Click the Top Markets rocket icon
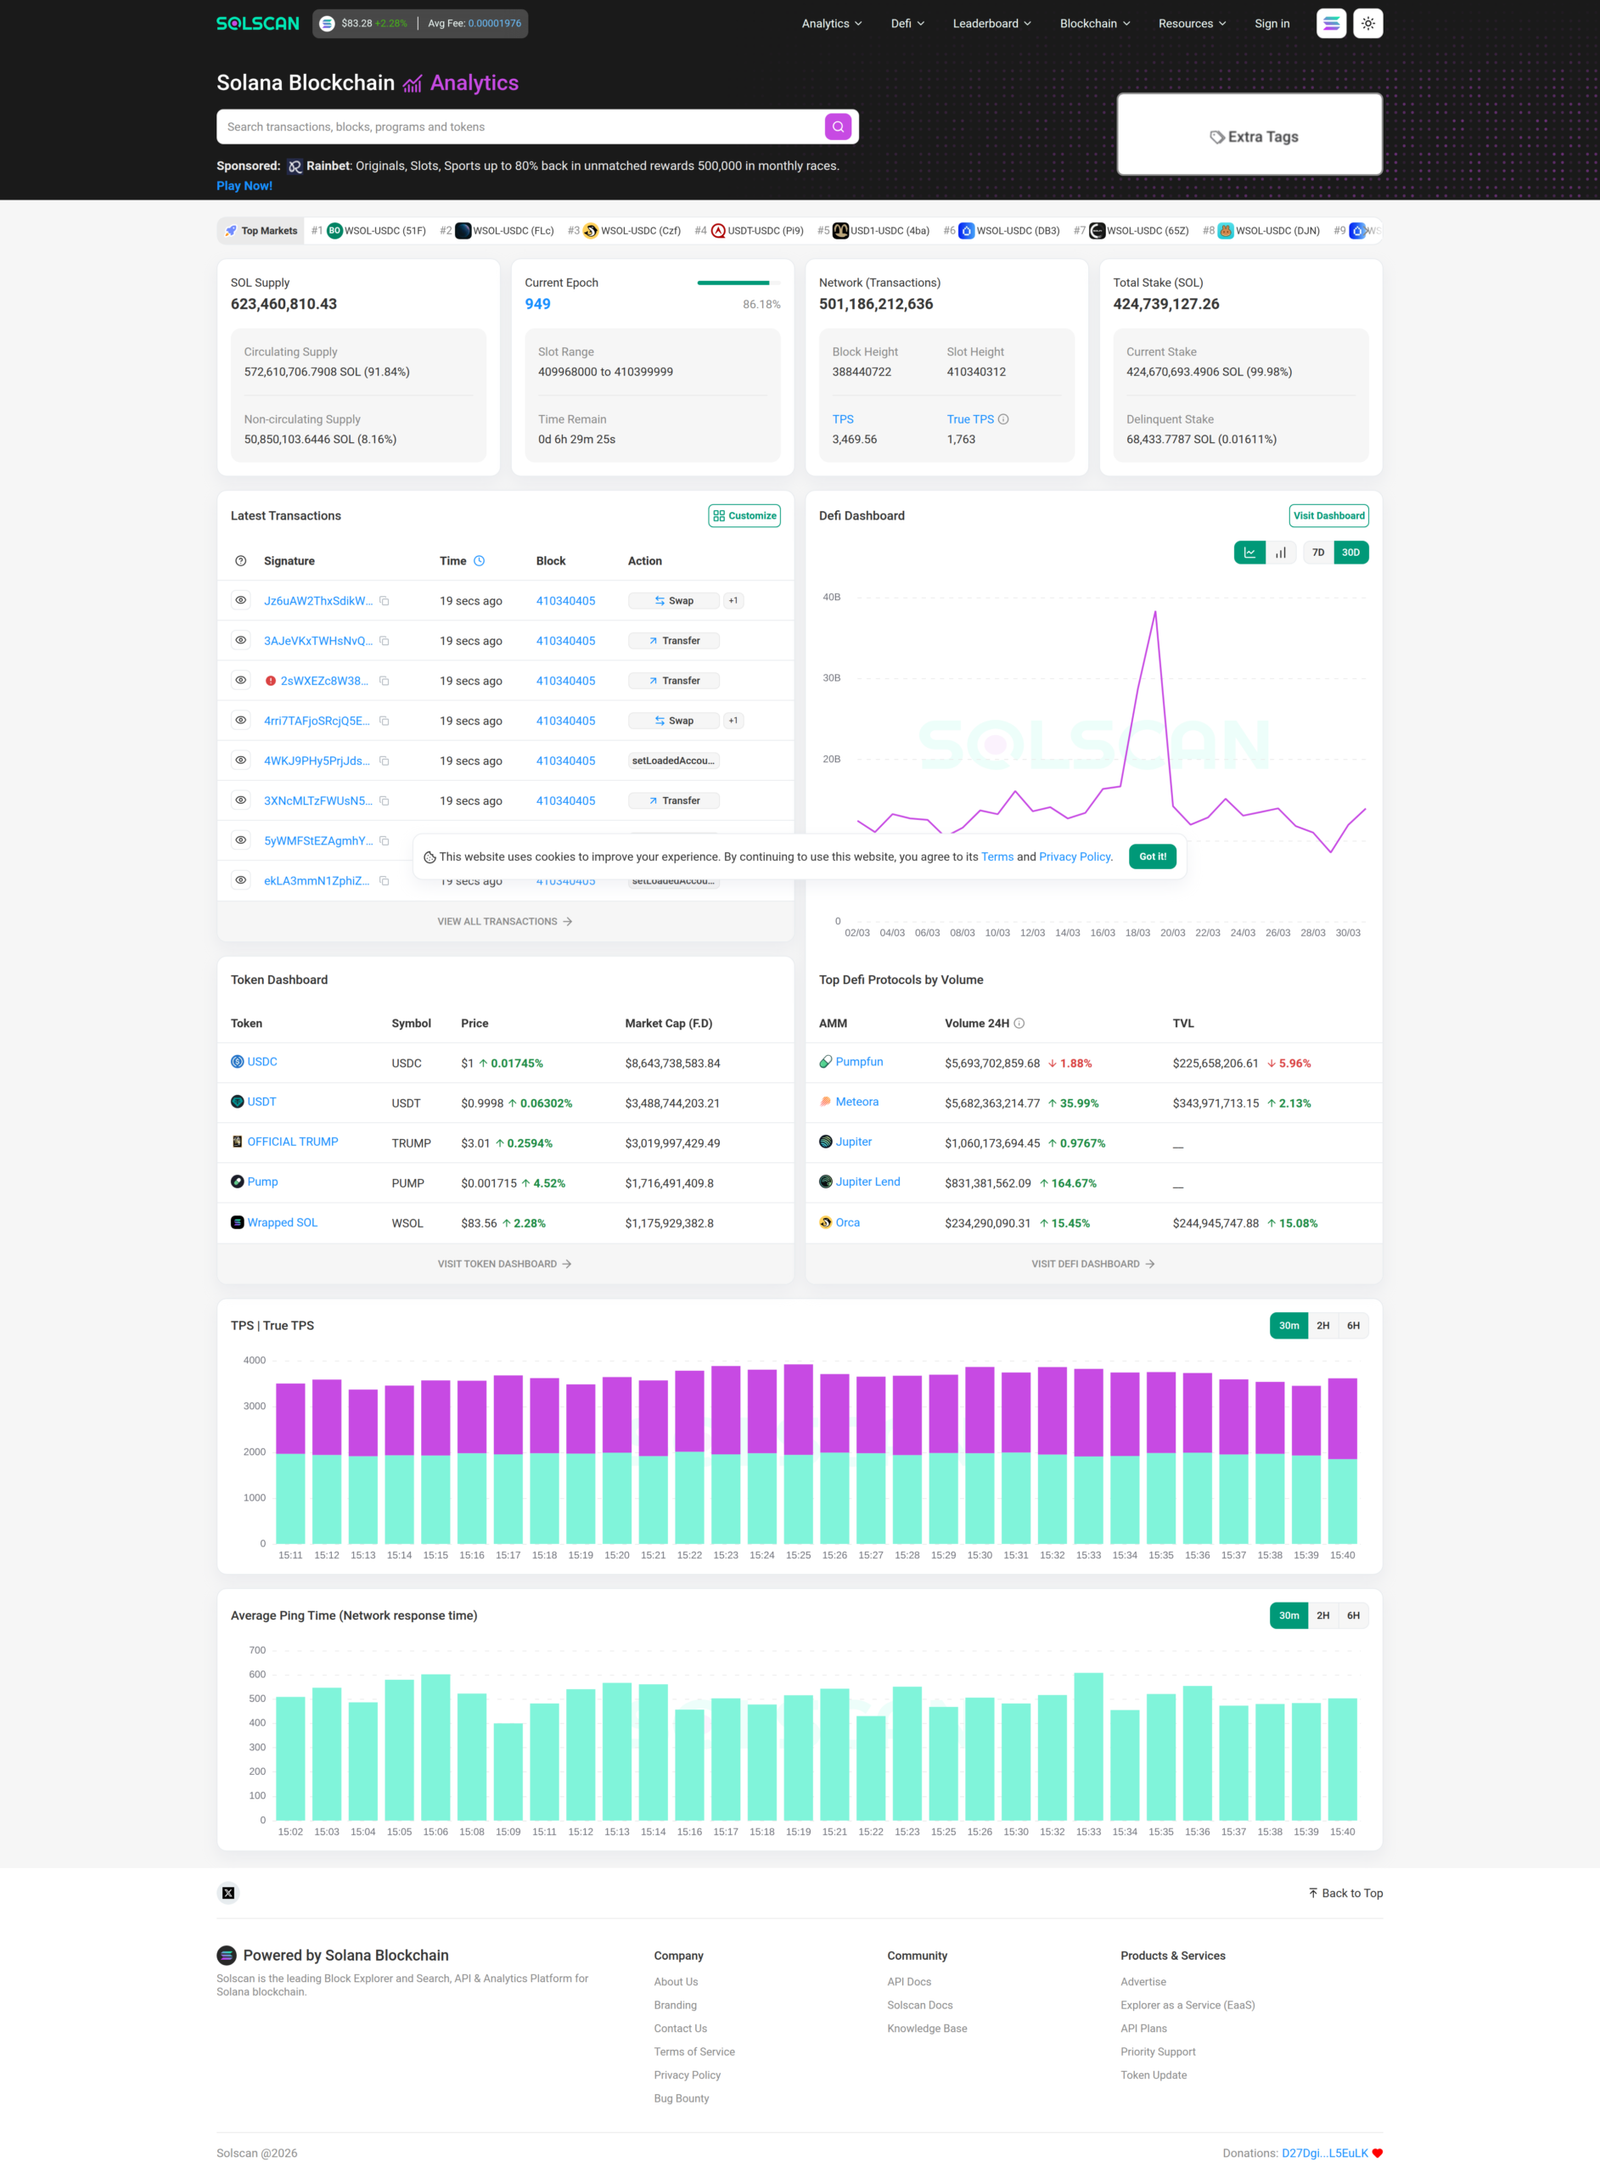Image resolution: width=1600 pixels, height=2173 pixels. pos(231,231)
